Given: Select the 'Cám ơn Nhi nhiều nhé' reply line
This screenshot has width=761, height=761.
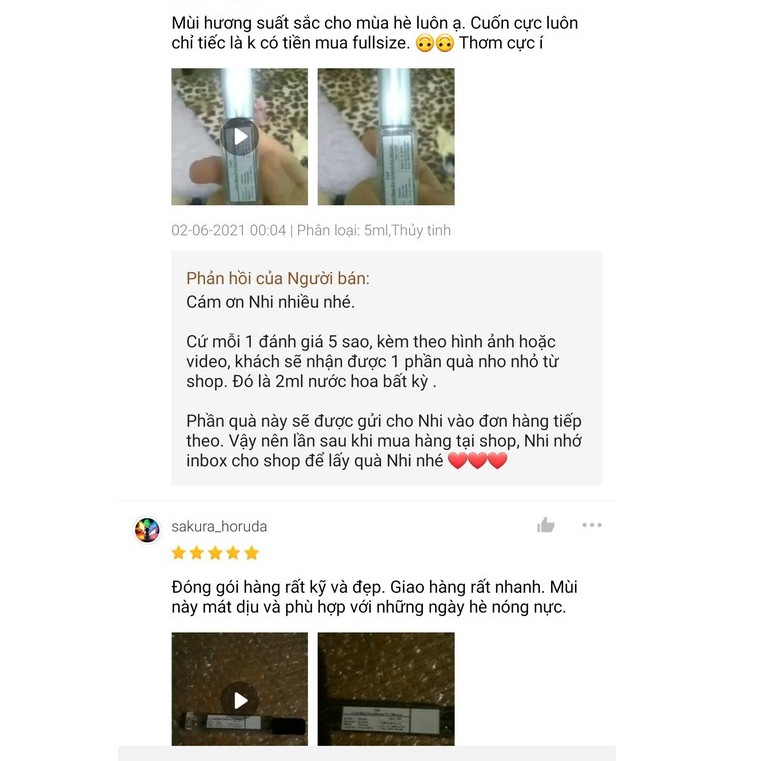Looking at the screenshot, I should (270, 302).
